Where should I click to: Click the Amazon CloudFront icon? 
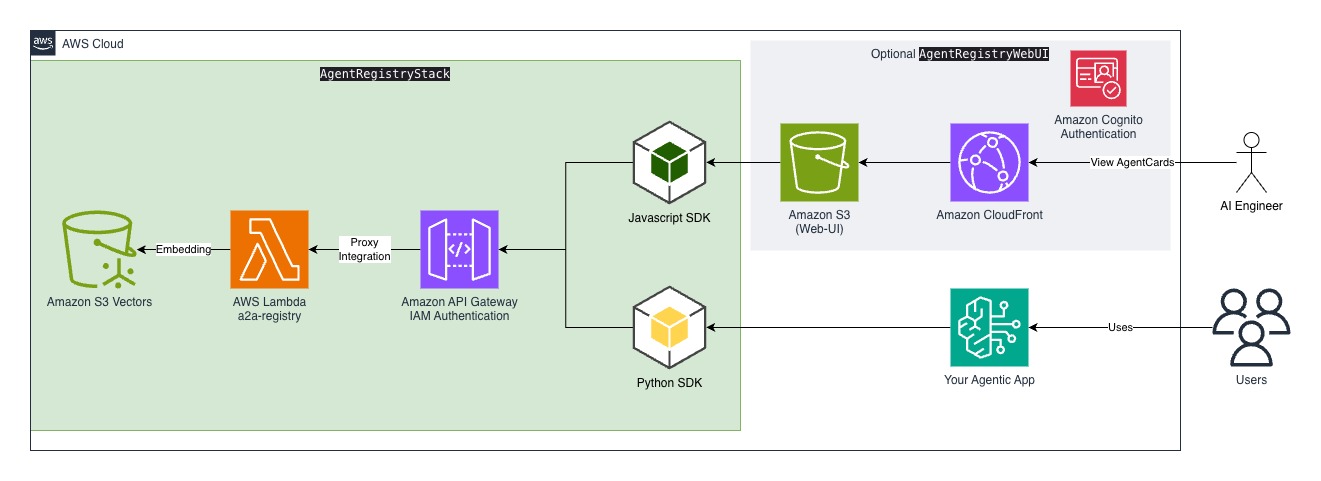(x=989, y=163)
